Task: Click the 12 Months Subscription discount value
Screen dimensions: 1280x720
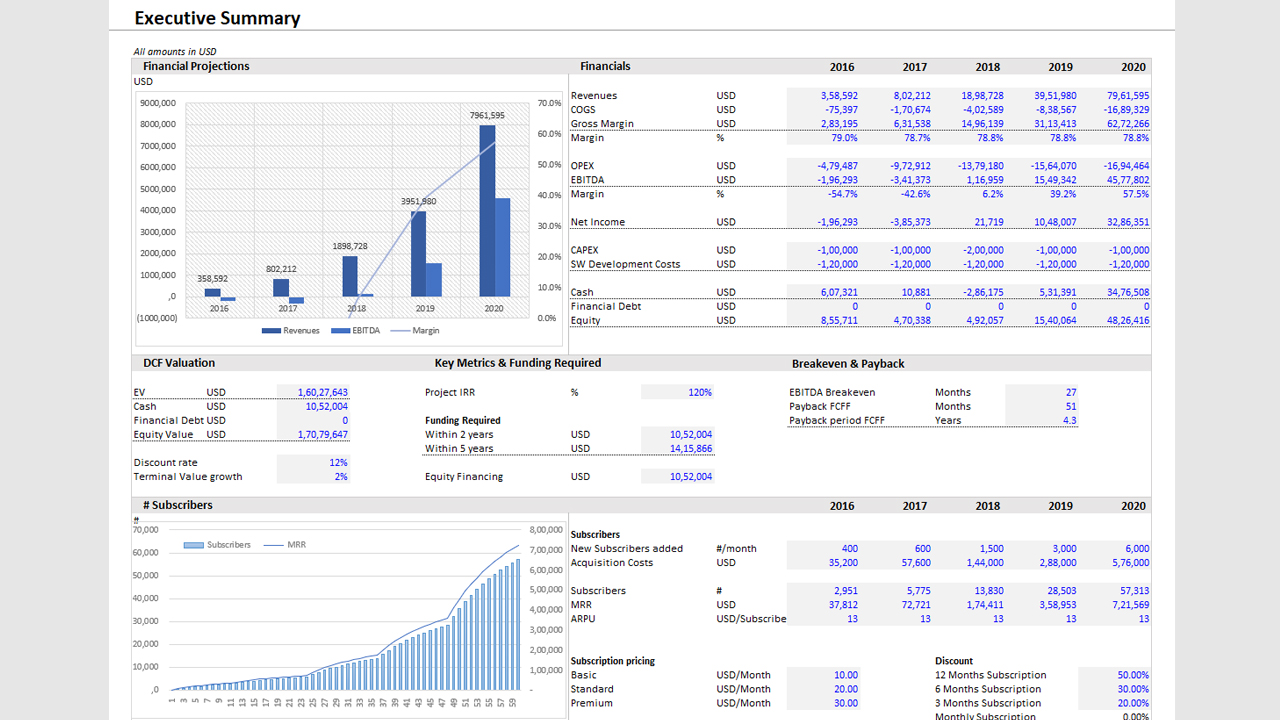Action: (x=1114, y=675)
